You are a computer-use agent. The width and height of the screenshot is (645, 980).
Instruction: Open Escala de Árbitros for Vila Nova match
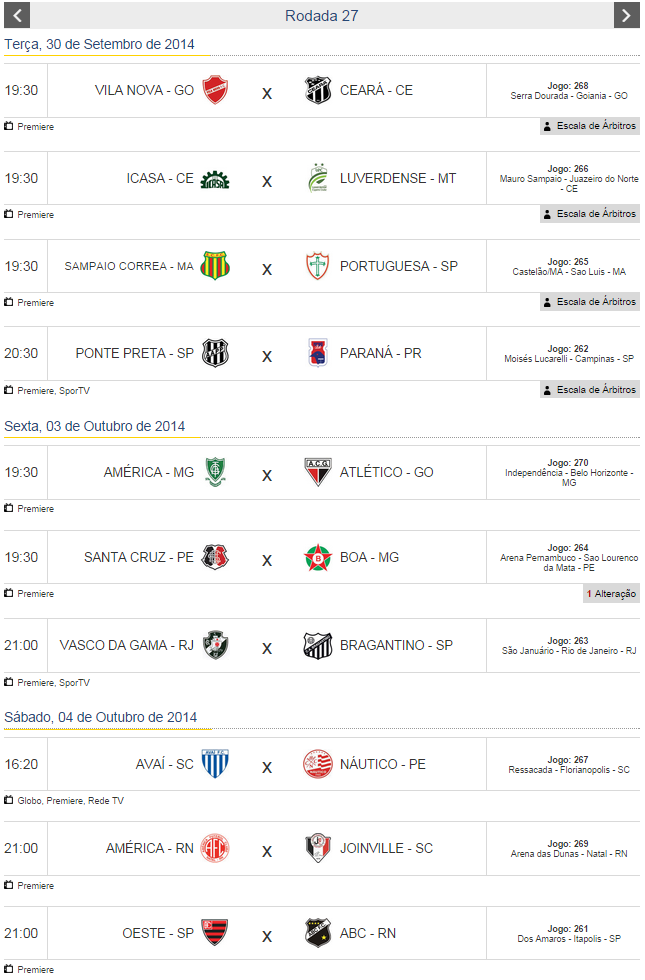(589, 127)
